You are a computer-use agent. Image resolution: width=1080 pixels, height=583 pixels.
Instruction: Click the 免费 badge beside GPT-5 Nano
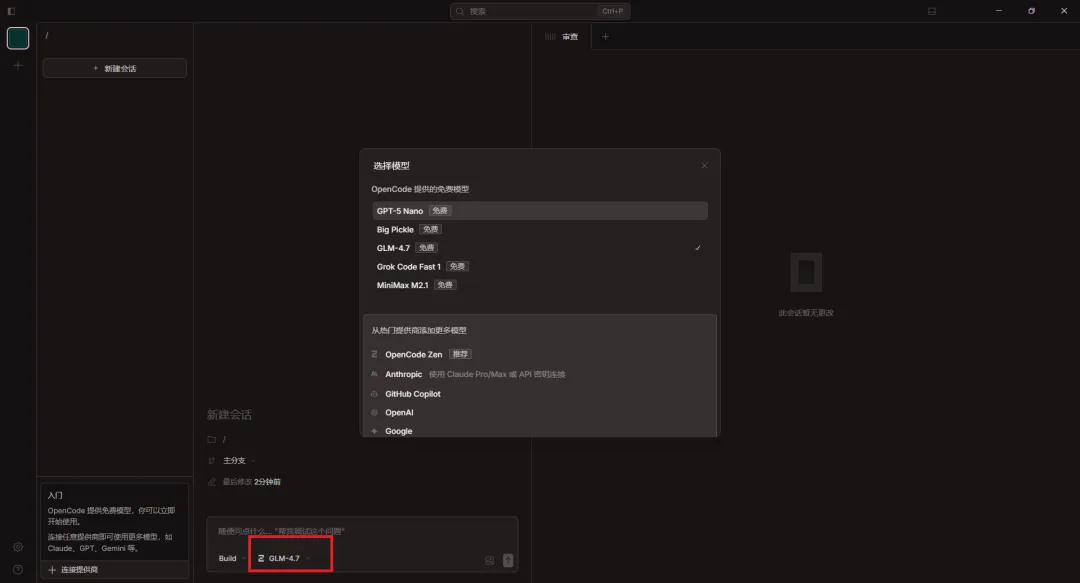coord(440,211)
